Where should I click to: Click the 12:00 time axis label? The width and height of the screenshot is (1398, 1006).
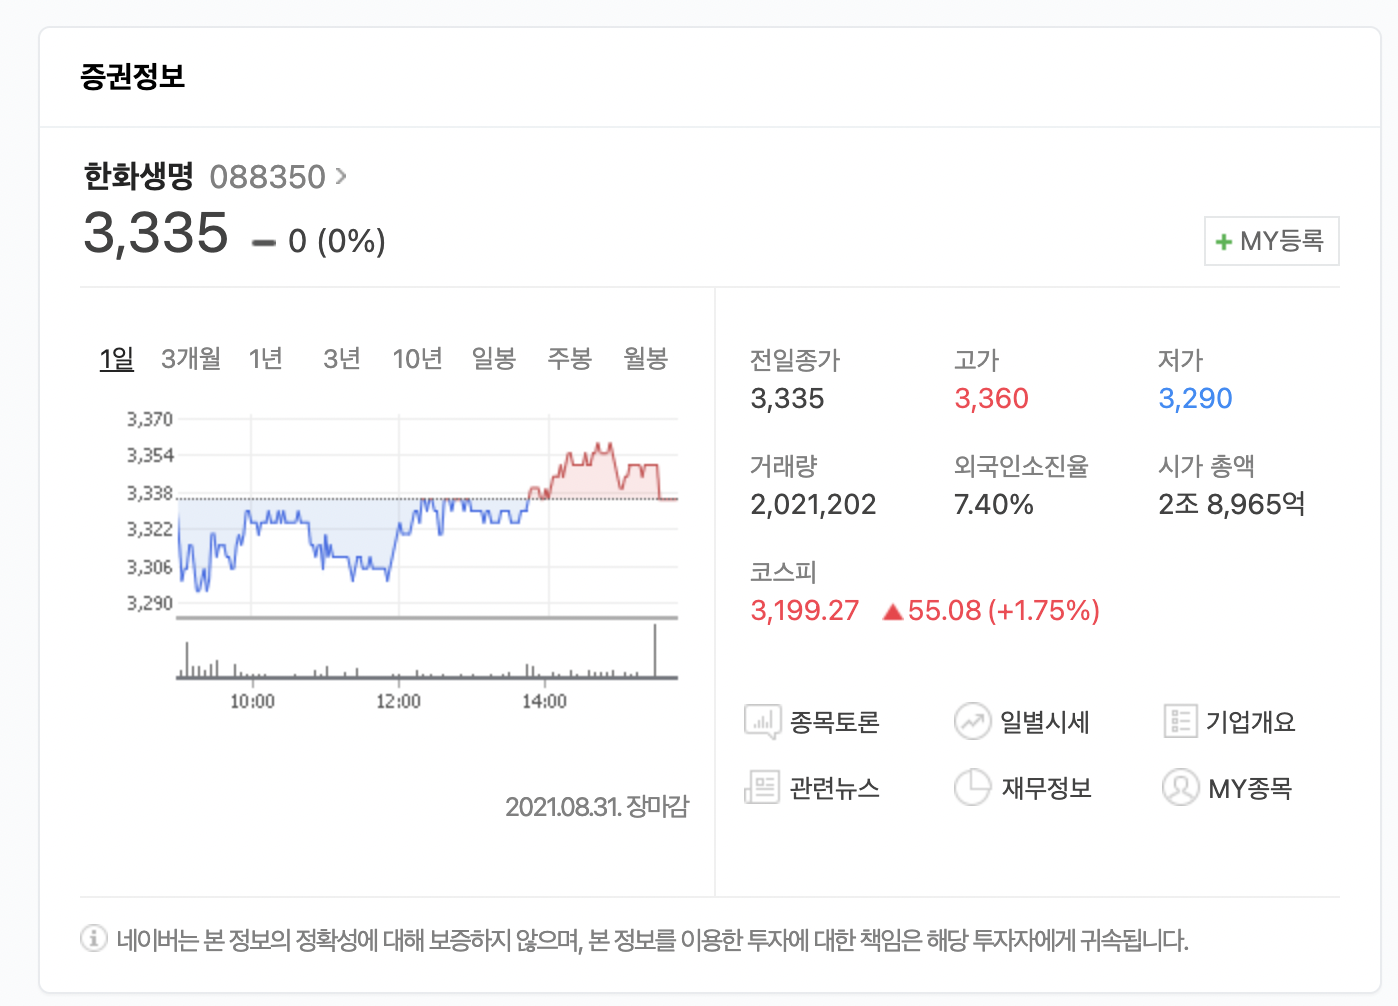398,701
